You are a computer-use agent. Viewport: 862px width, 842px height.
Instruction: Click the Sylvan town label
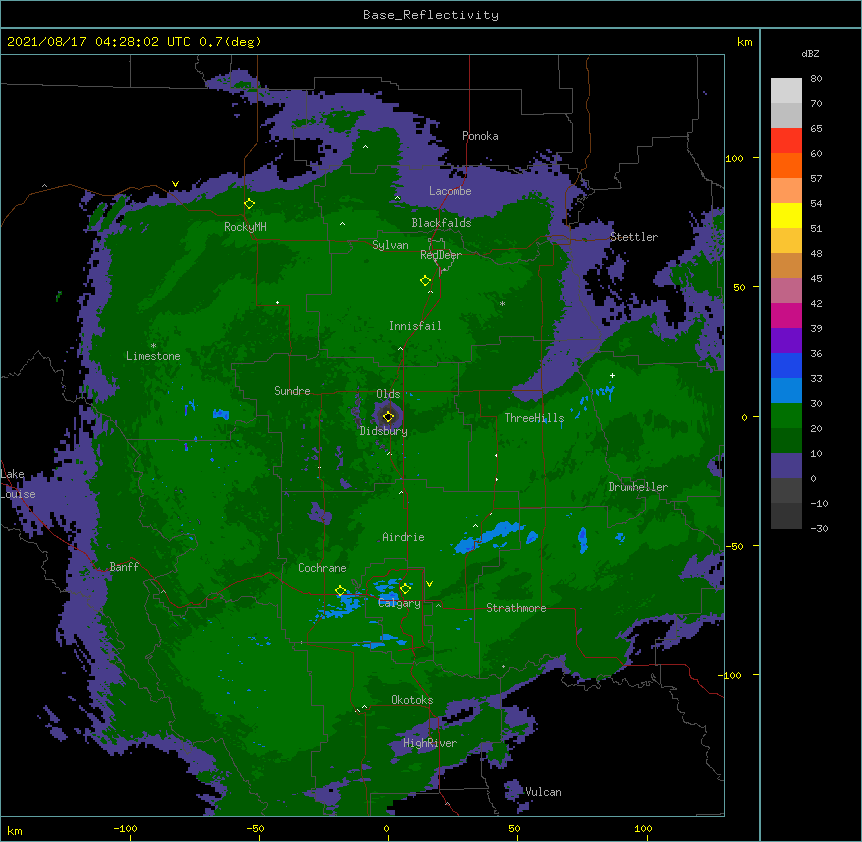click(390, 245)
